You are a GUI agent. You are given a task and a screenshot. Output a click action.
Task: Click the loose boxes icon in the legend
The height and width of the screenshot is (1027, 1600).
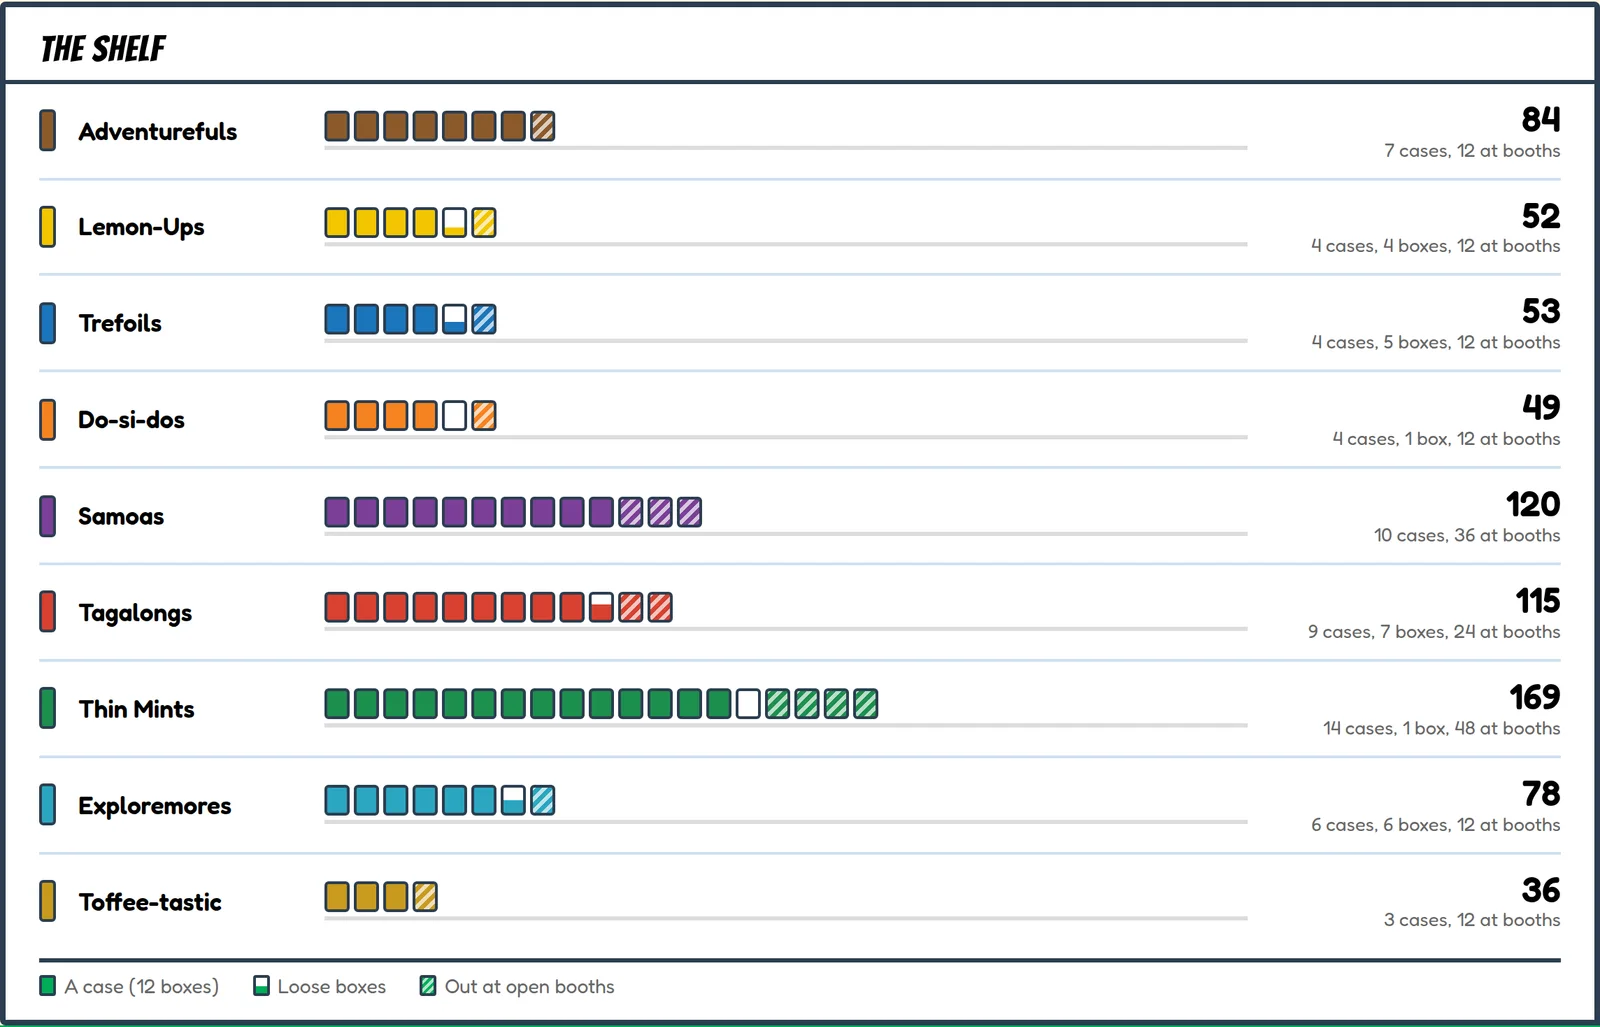(261, 986)
